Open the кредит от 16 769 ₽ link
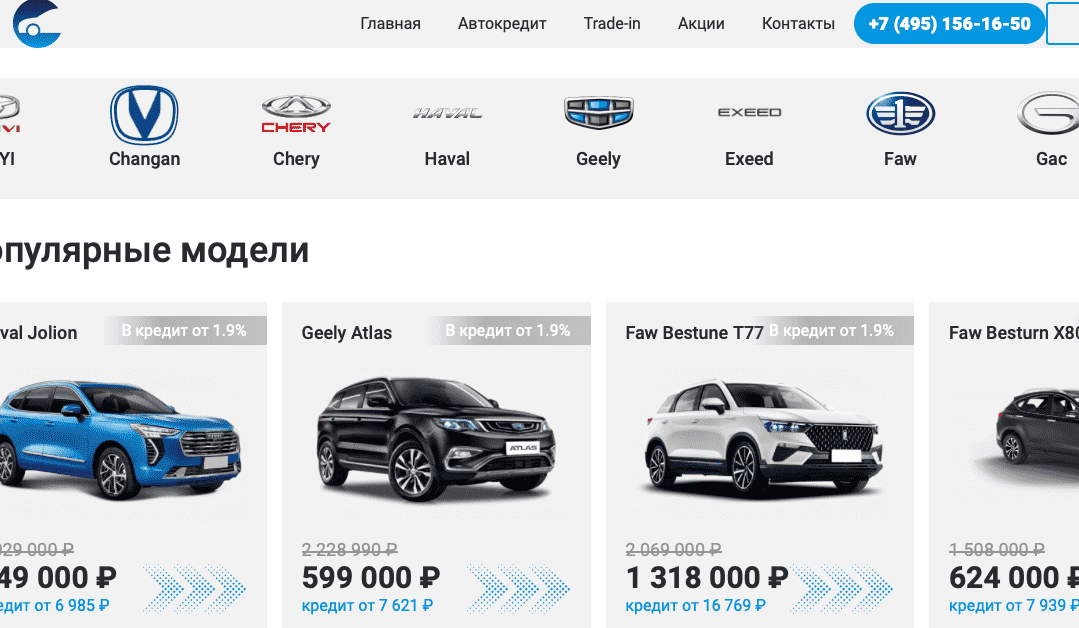This screenshot has height=628, width=1079. [695, 605]
